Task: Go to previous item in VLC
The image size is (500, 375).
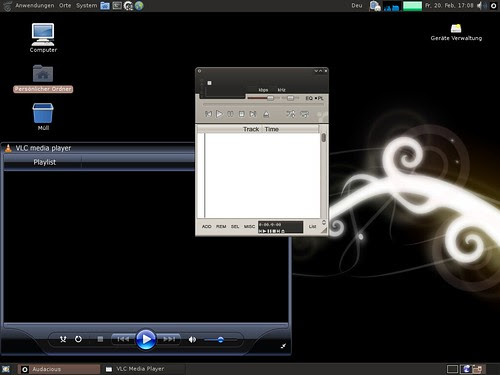Action: [123, 339]
